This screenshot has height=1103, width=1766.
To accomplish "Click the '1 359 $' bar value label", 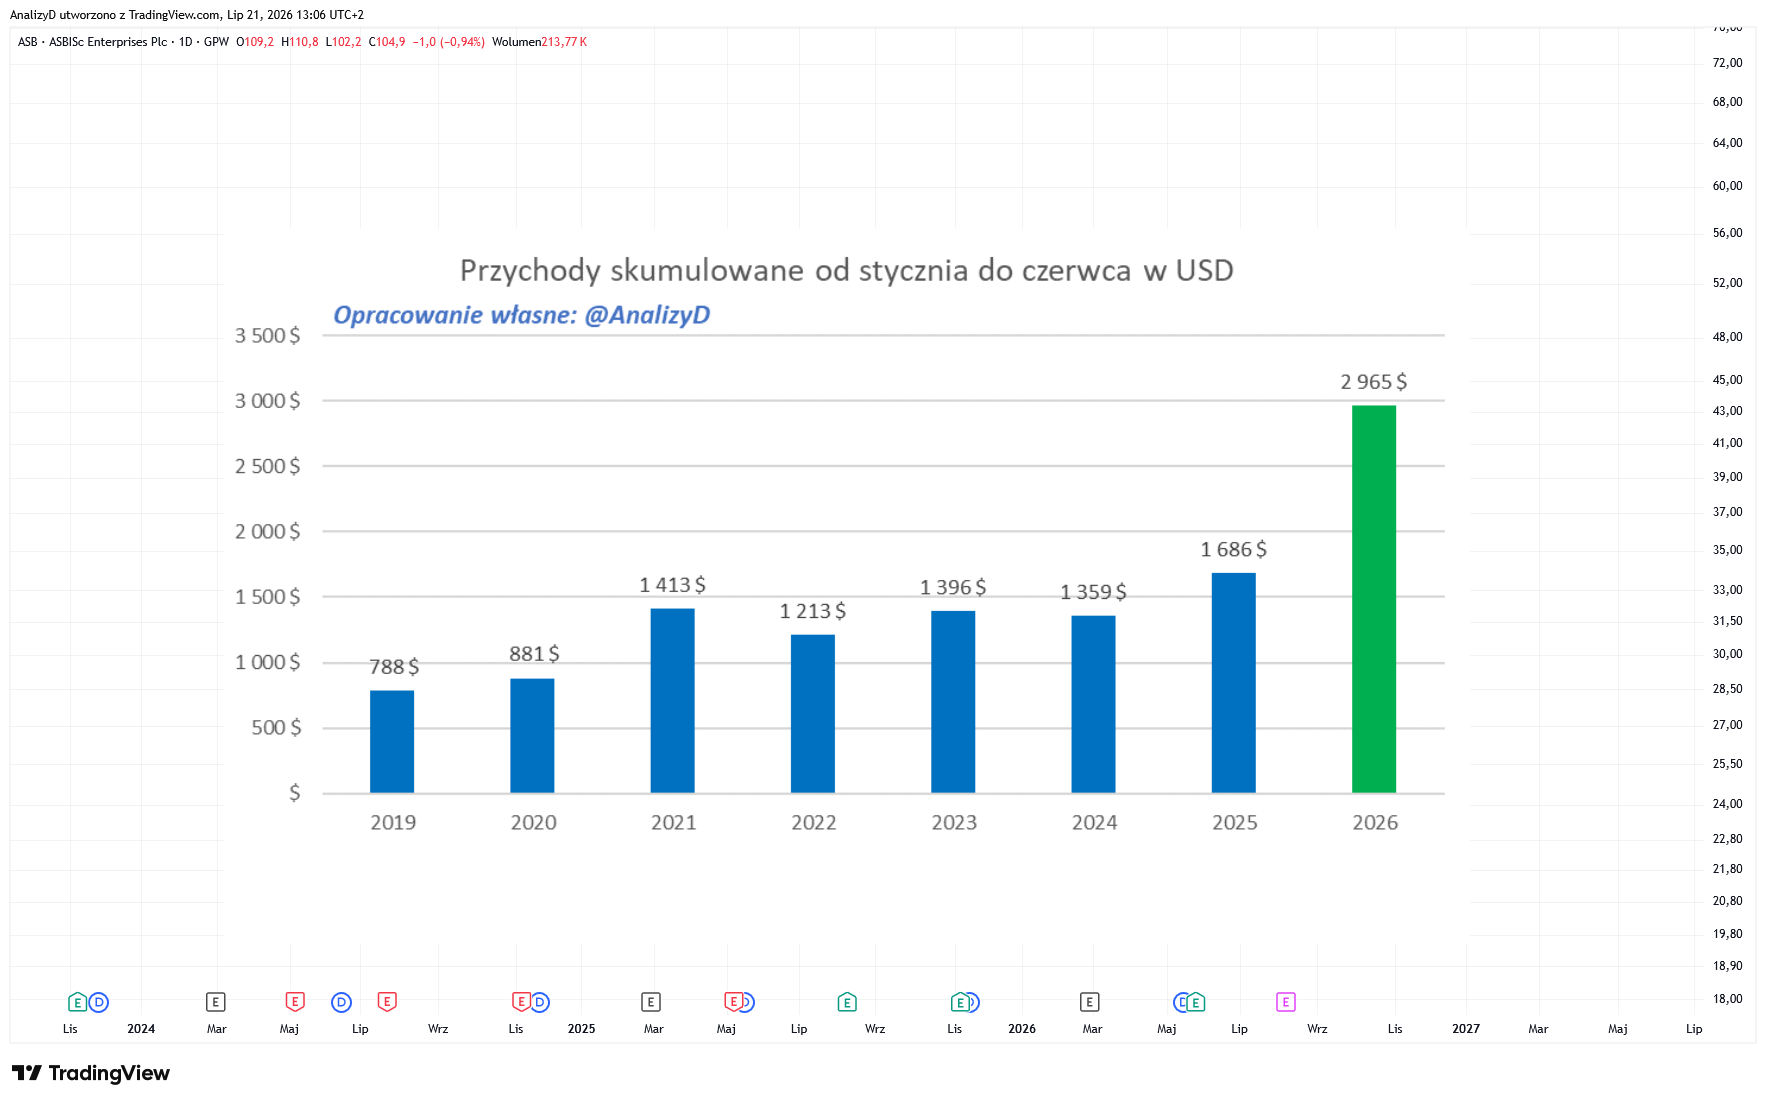I will tap(1093, 592).
